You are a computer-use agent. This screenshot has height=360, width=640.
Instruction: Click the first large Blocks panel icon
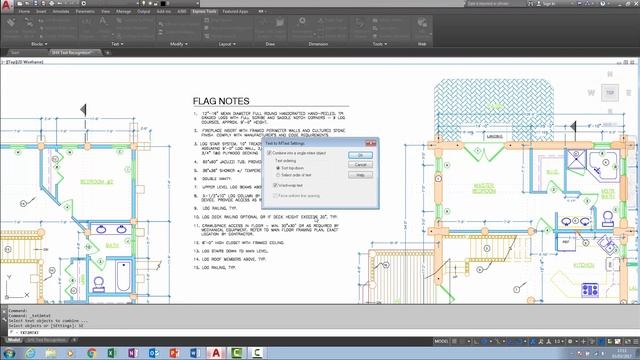click(11, 23)
